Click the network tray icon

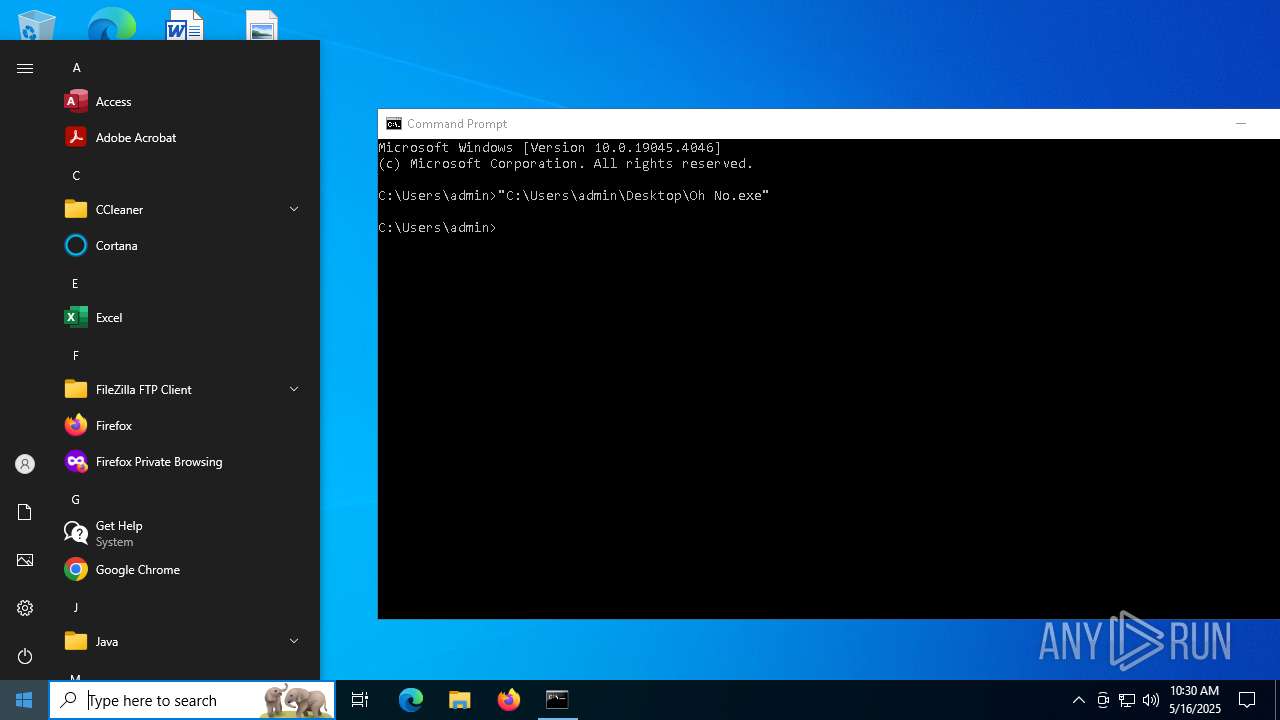(x=1127, y=700)
